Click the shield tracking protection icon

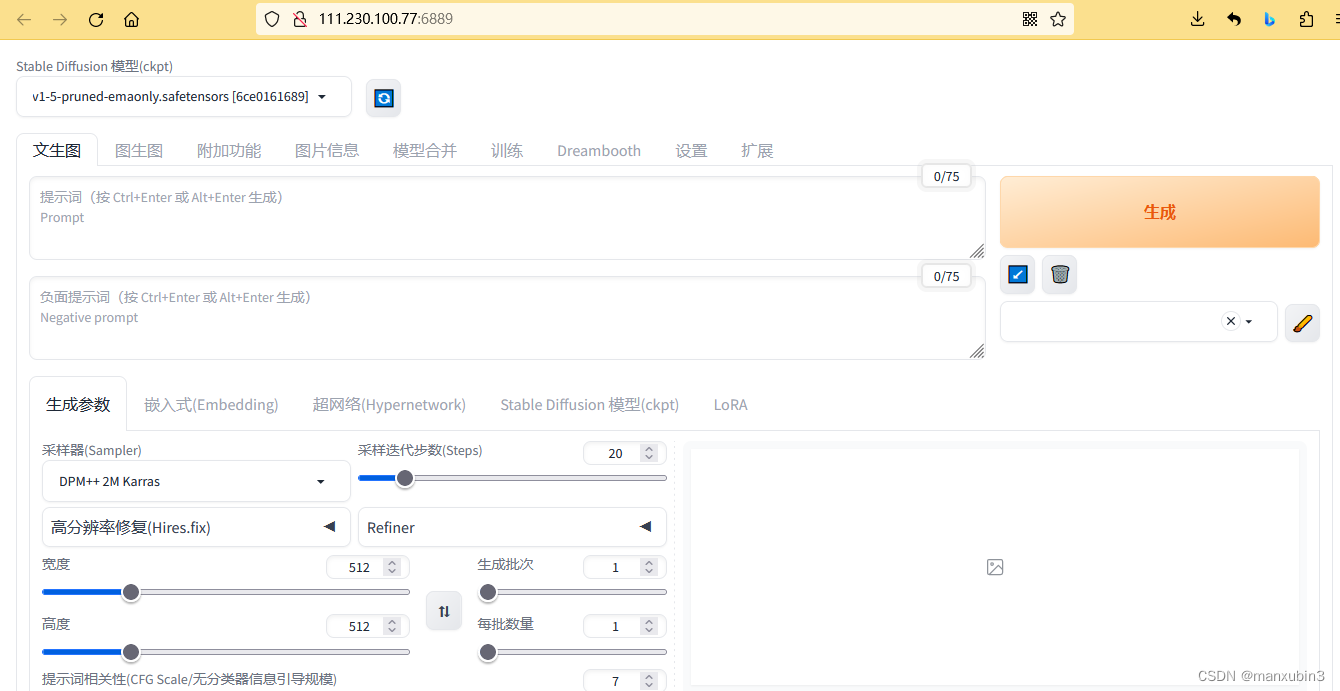272,19
